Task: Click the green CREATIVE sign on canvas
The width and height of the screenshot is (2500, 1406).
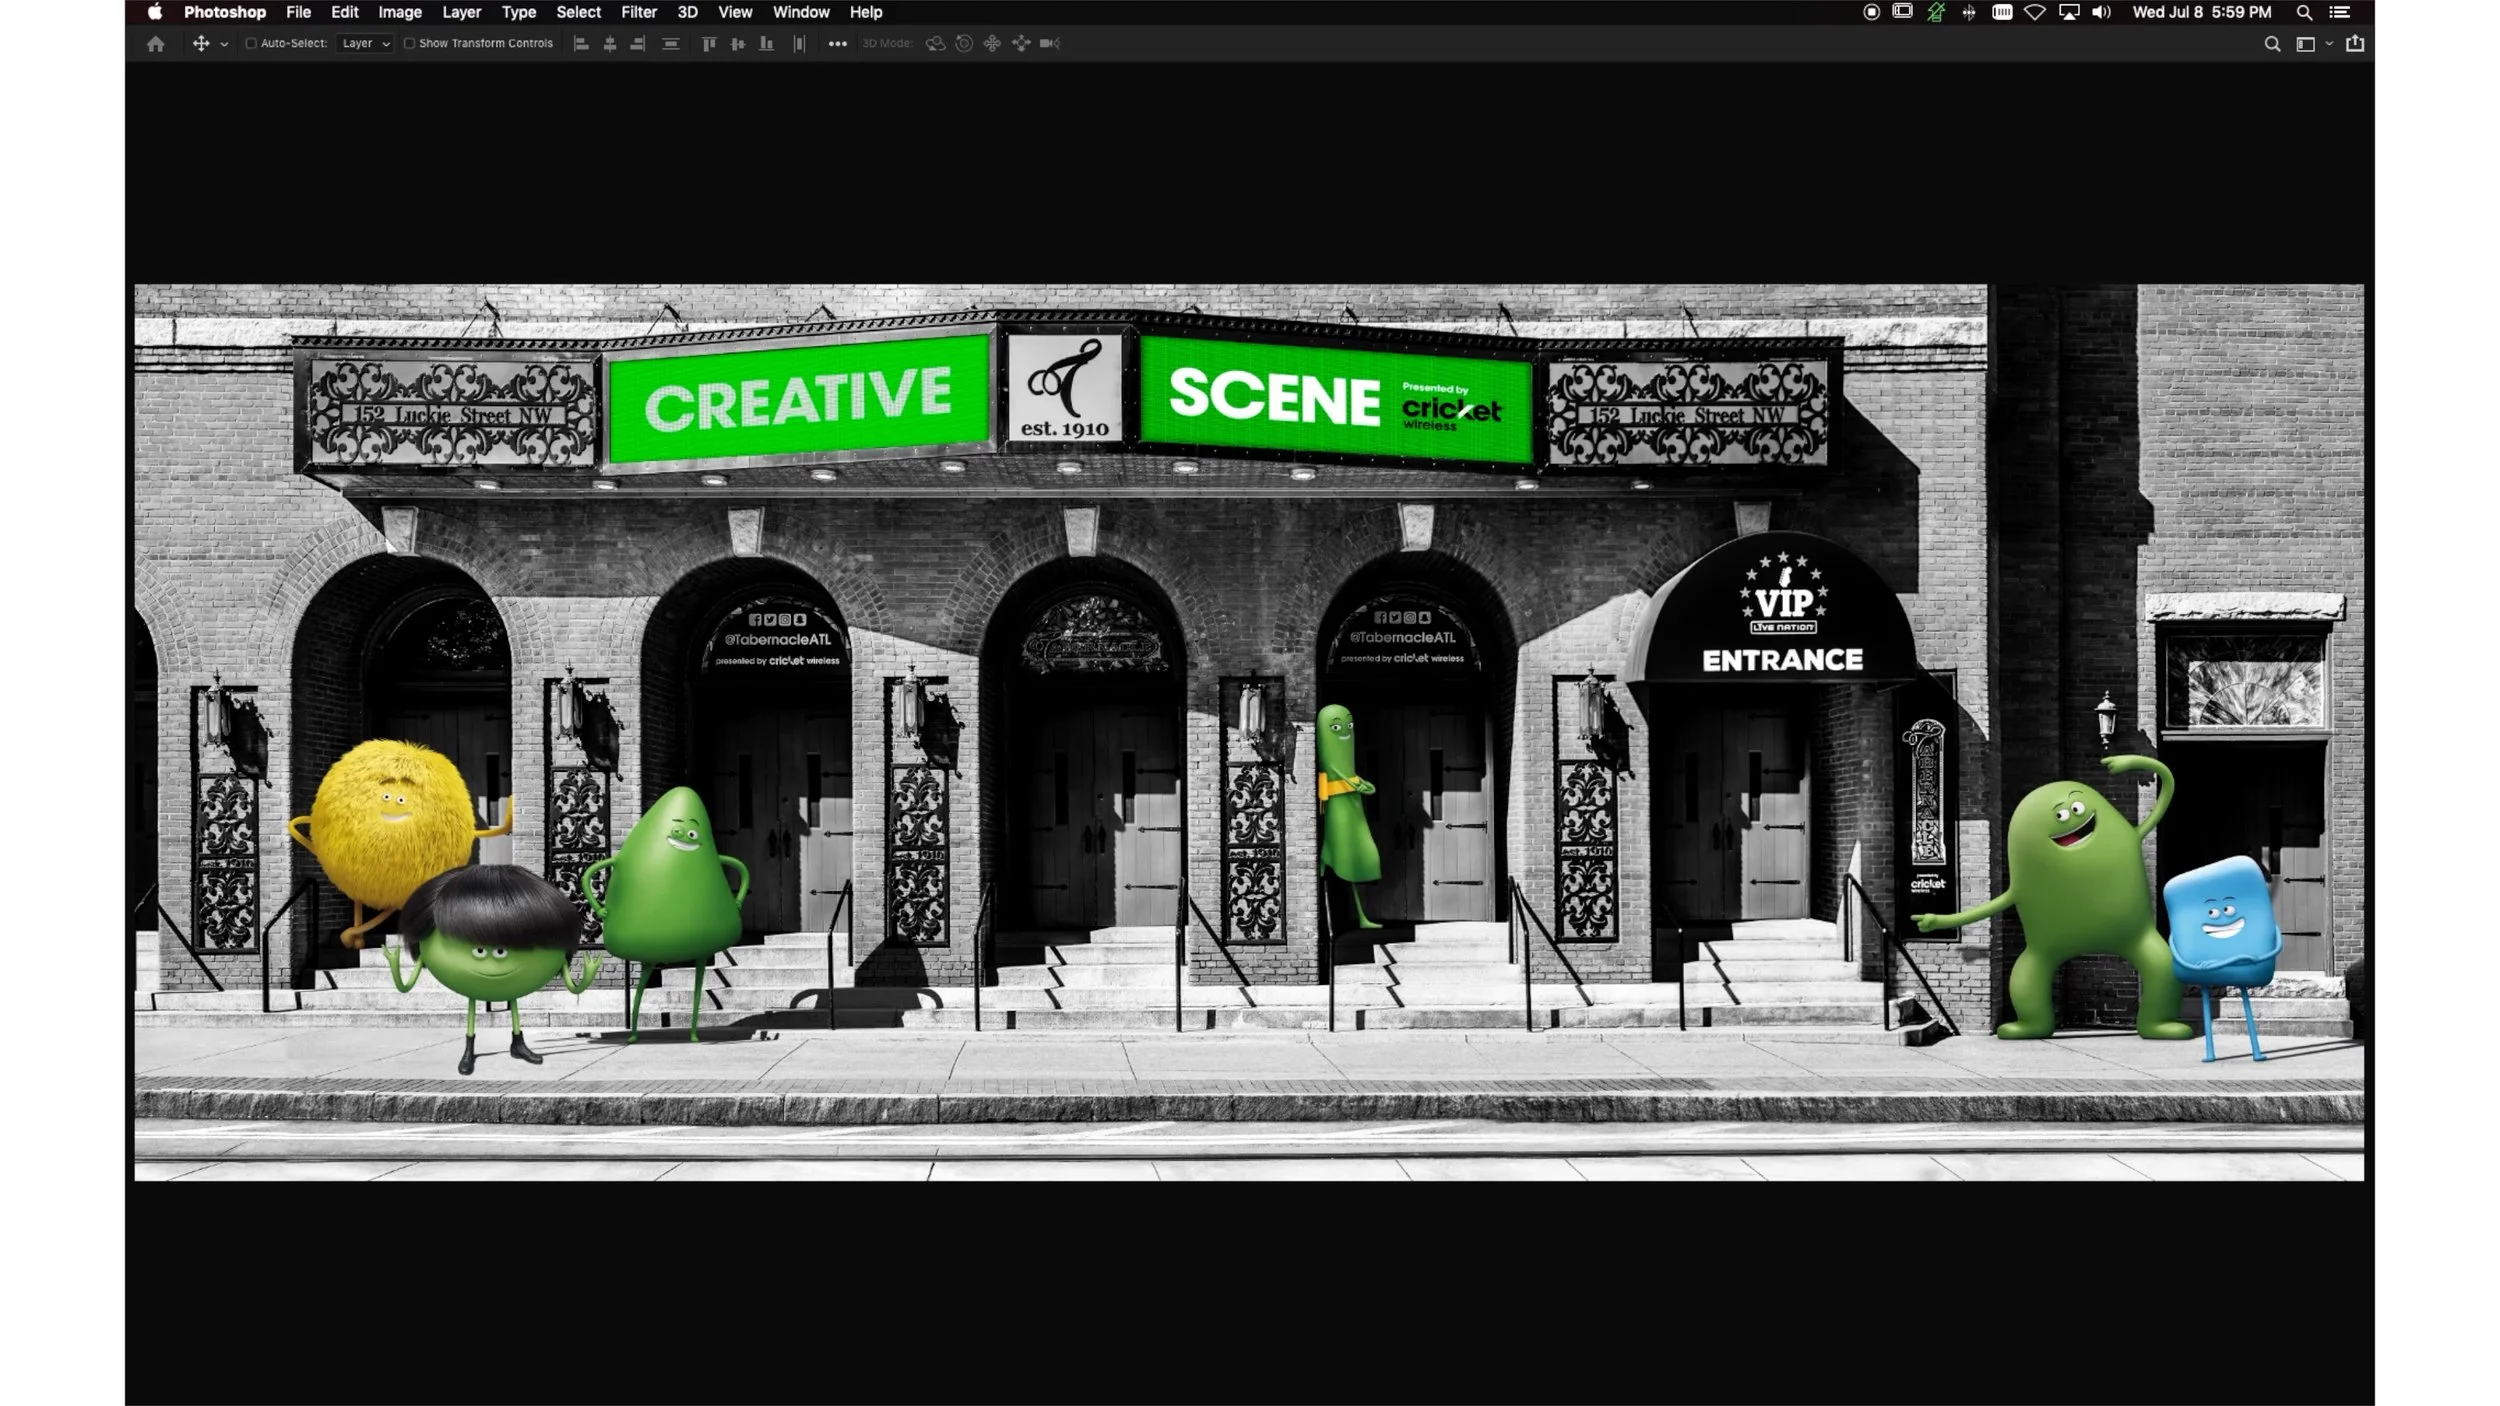Action: tap(797, 400)
